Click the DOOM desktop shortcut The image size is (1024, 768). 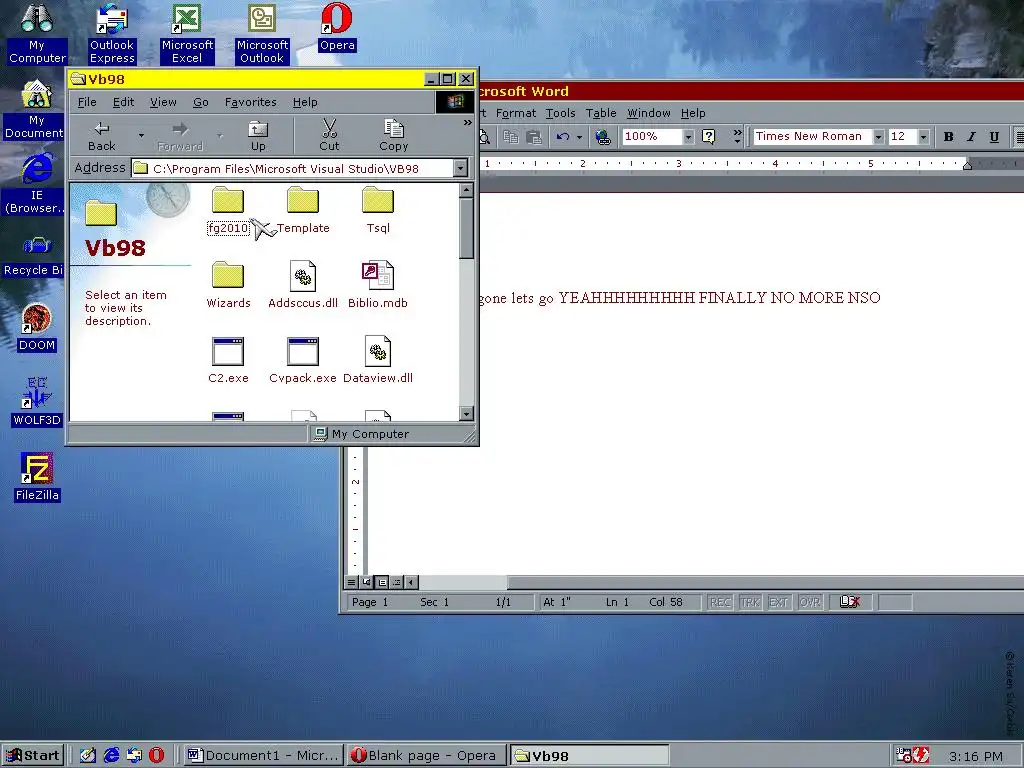37,328
